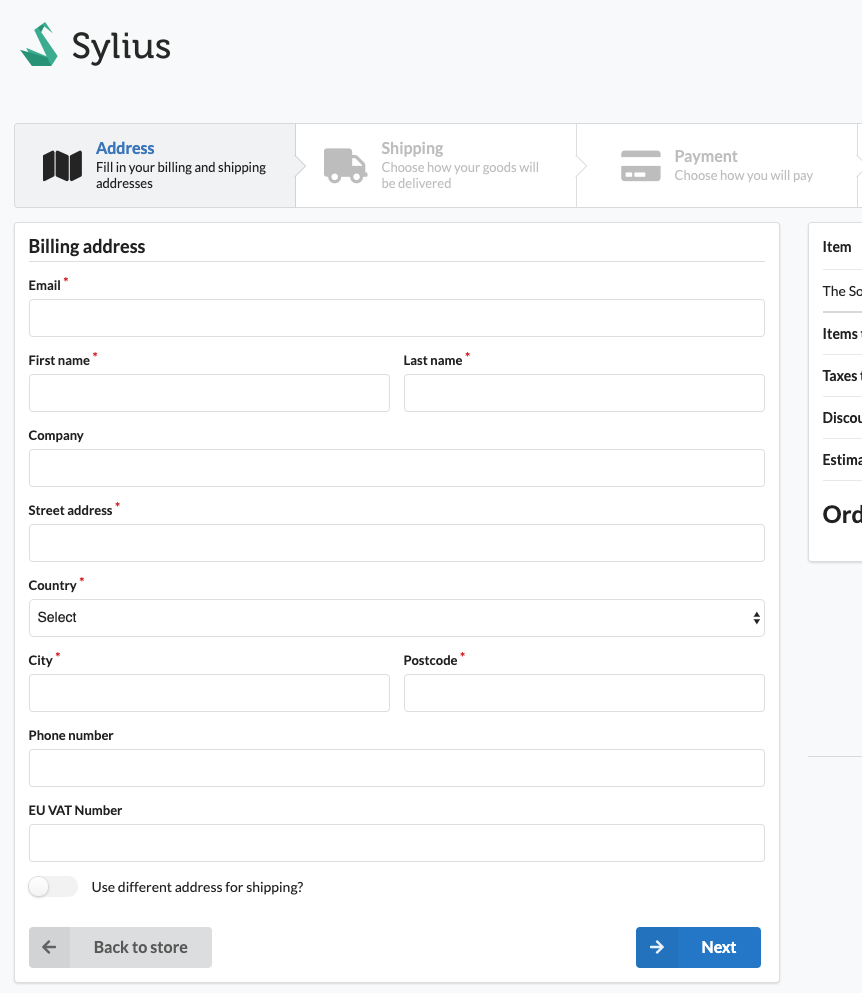This screenshot has height=993, width=862.
Task: Click 'Fill in your billing and shipping addresses' text
Action: [181, 175]
